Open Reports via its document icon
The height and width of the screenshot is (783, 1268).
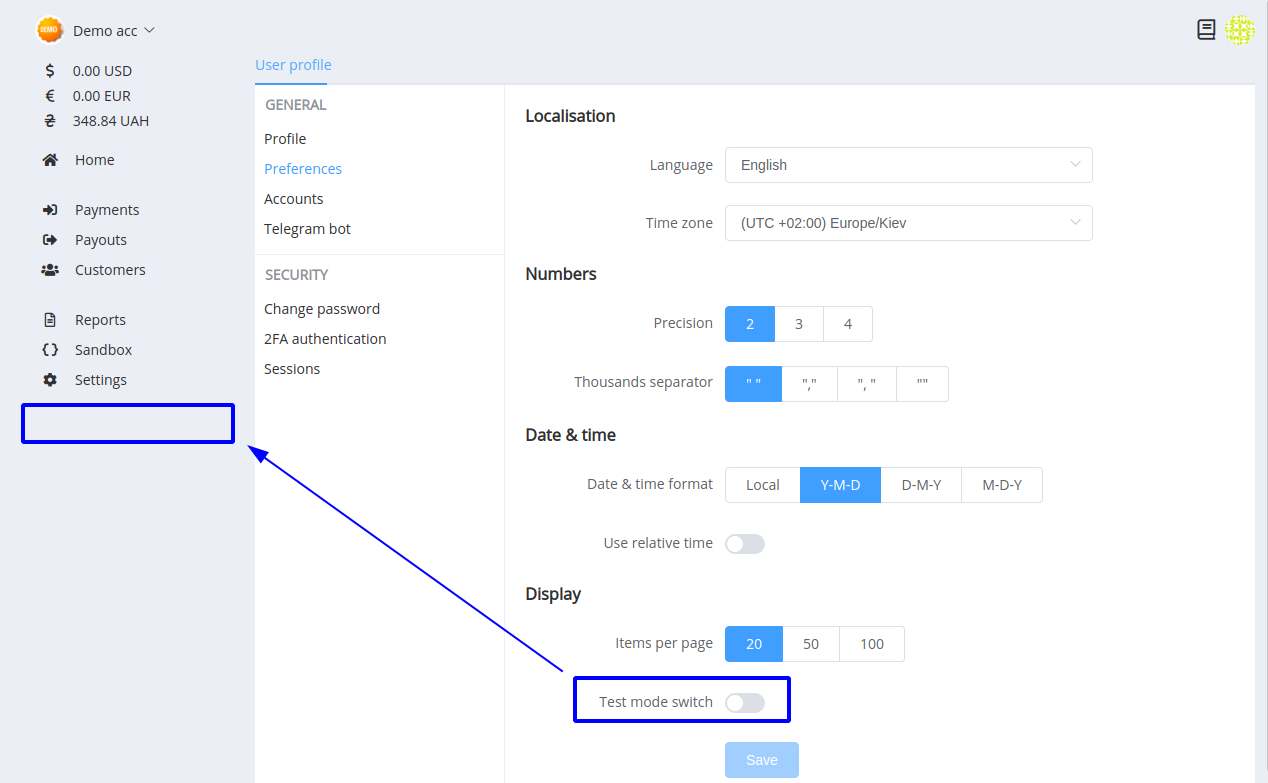(50, 320)
